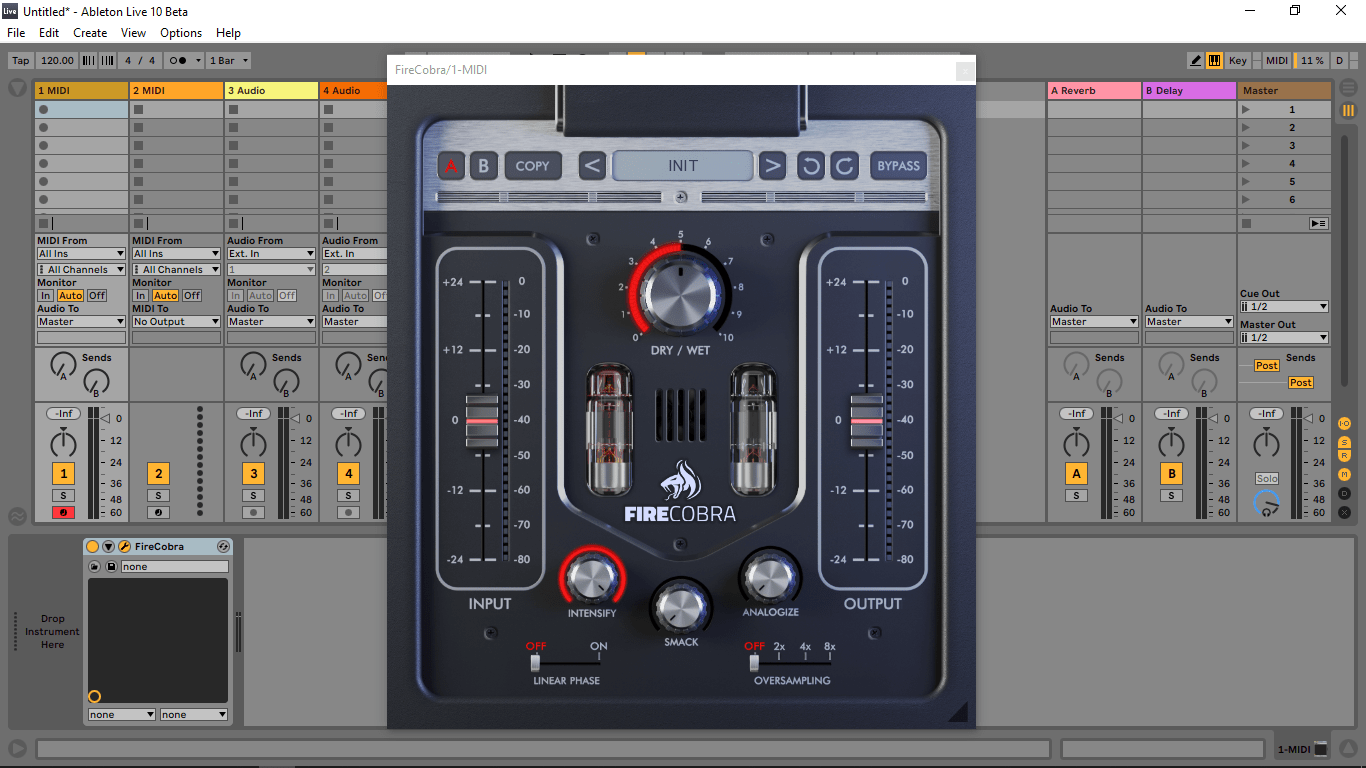The width and height of the screenshot is (1366, 768).
Task: Open the Edit menu
Action: click(49, 33)
